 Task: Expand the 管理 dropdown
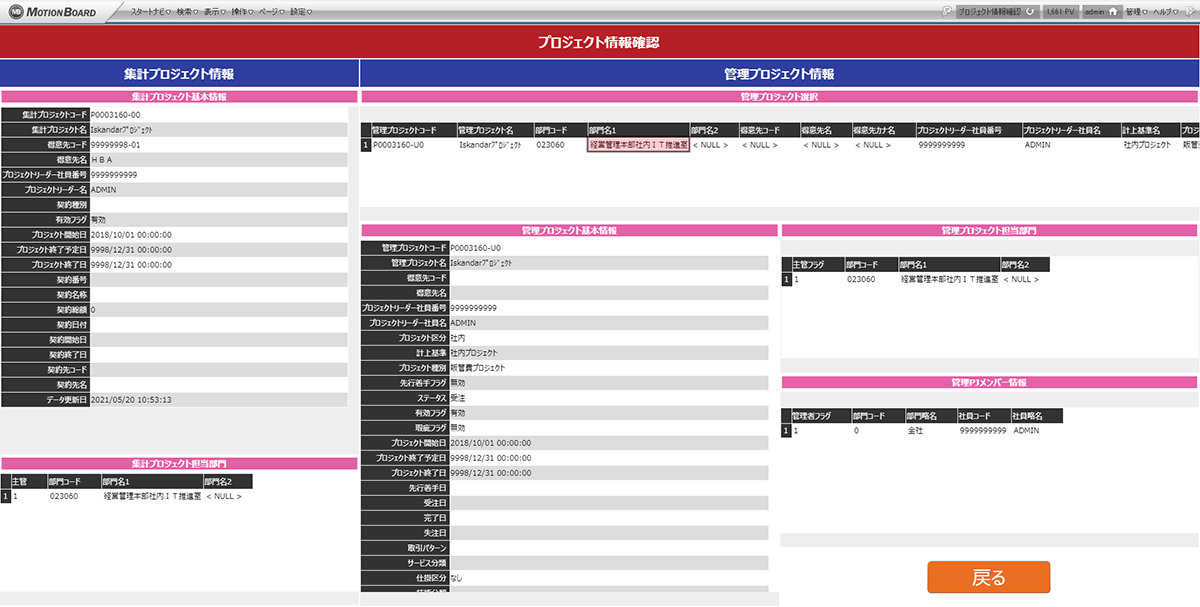[1136, 12]
